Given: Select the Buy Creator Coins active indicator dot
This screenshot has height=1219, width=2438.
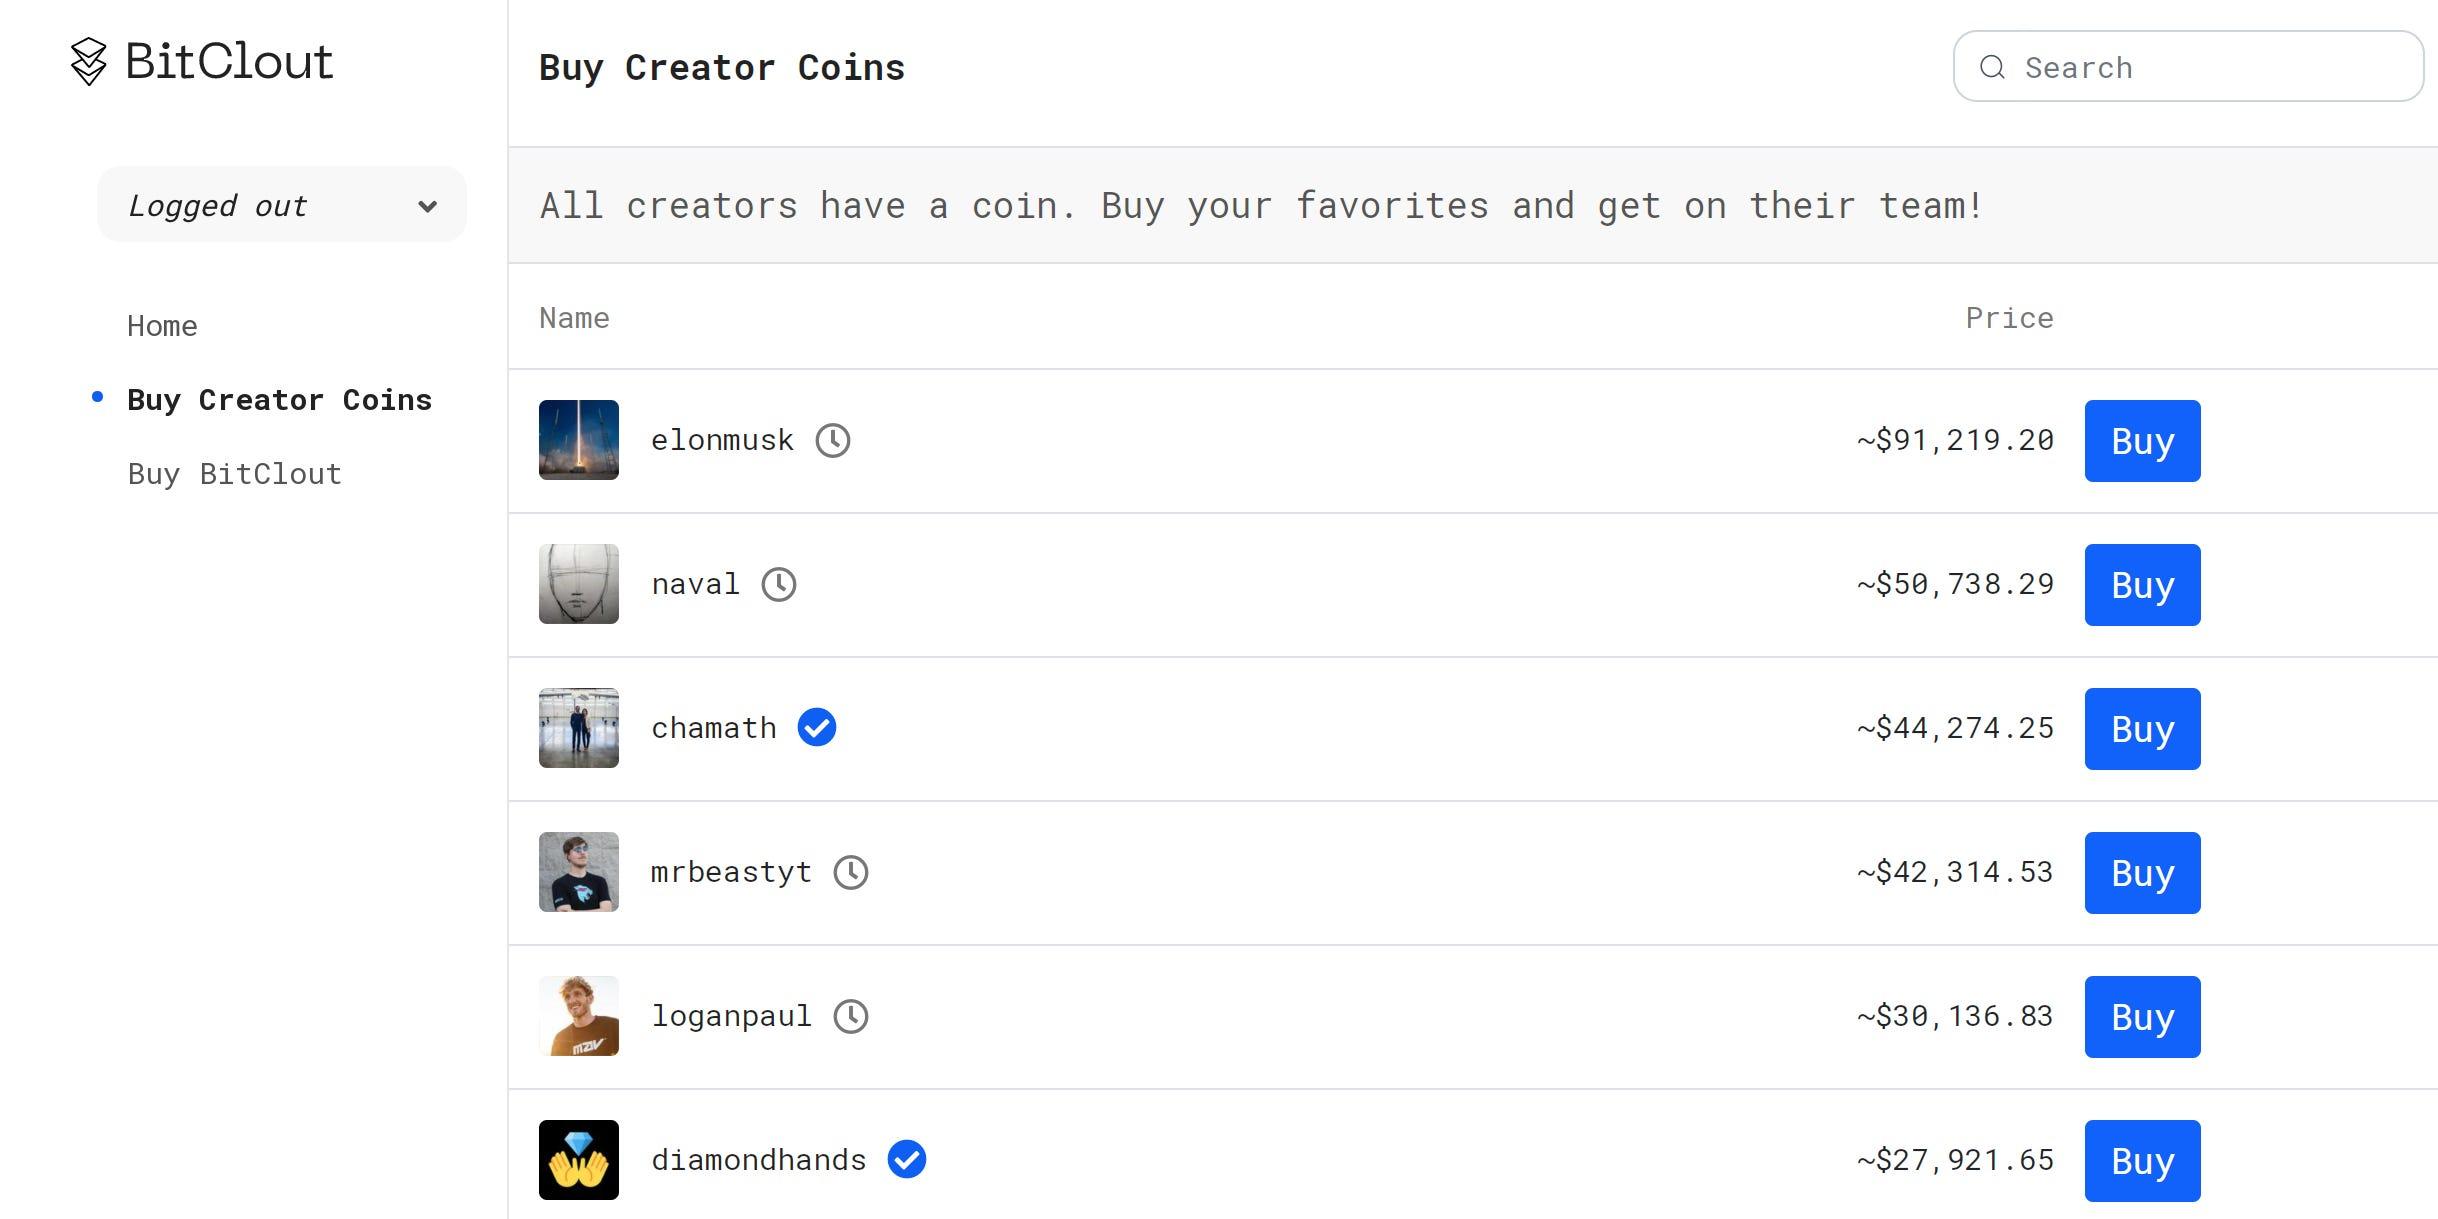Looking at the screenshot, I should (96, 396).
